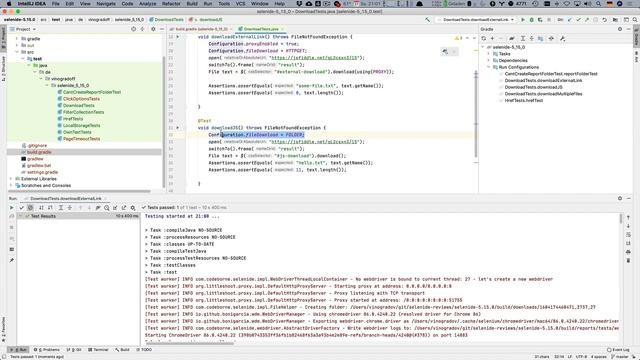Expand Dependencies node in Gradle panel
Viewport: 640px width, 360px height.
pos(489,60)
